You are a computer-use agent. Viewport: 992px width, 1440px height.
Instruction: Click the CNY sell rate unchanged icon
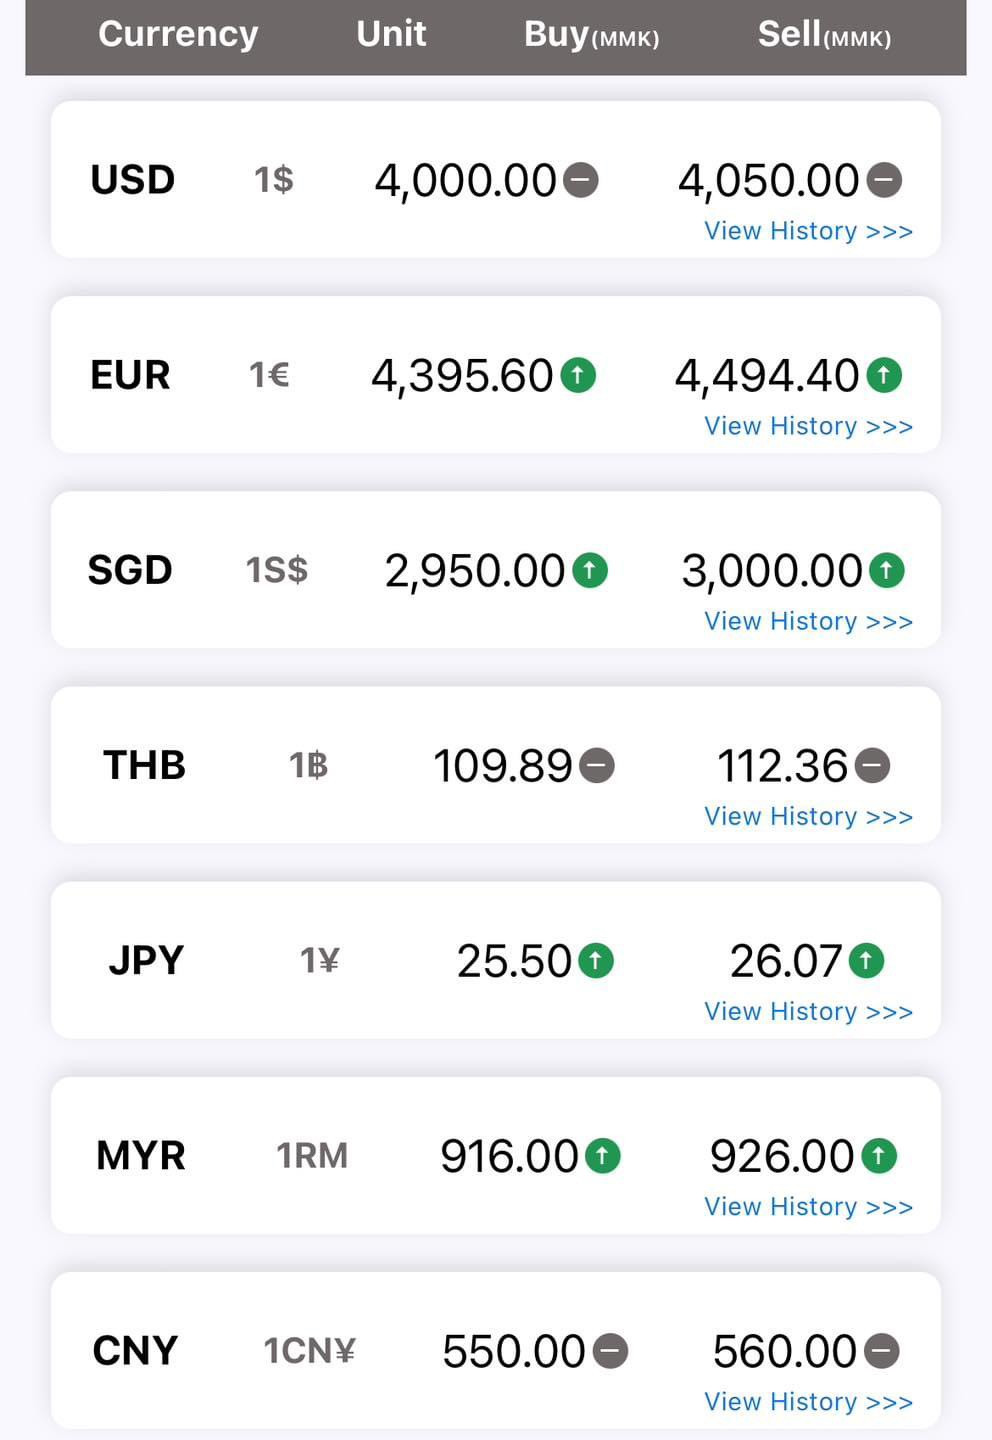click(x=882, y=1351)
